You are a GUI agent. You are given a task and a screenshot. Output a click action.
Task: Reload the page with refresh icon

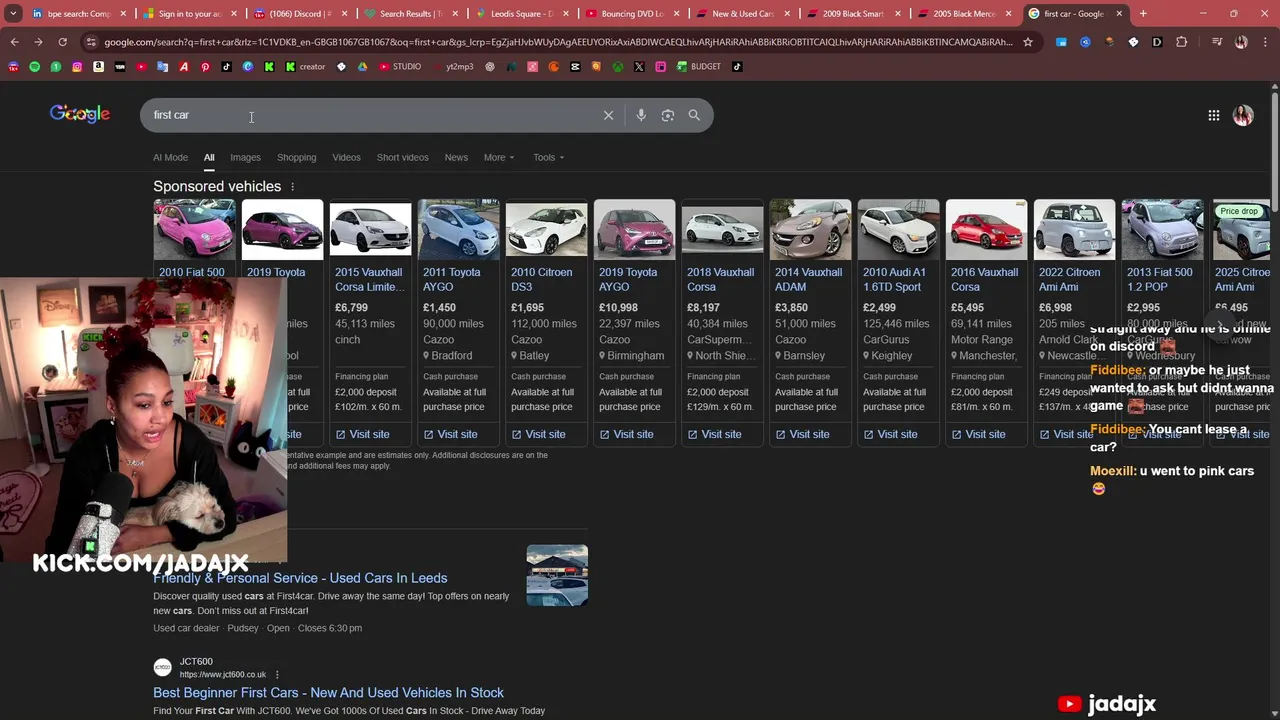(62, 42)
